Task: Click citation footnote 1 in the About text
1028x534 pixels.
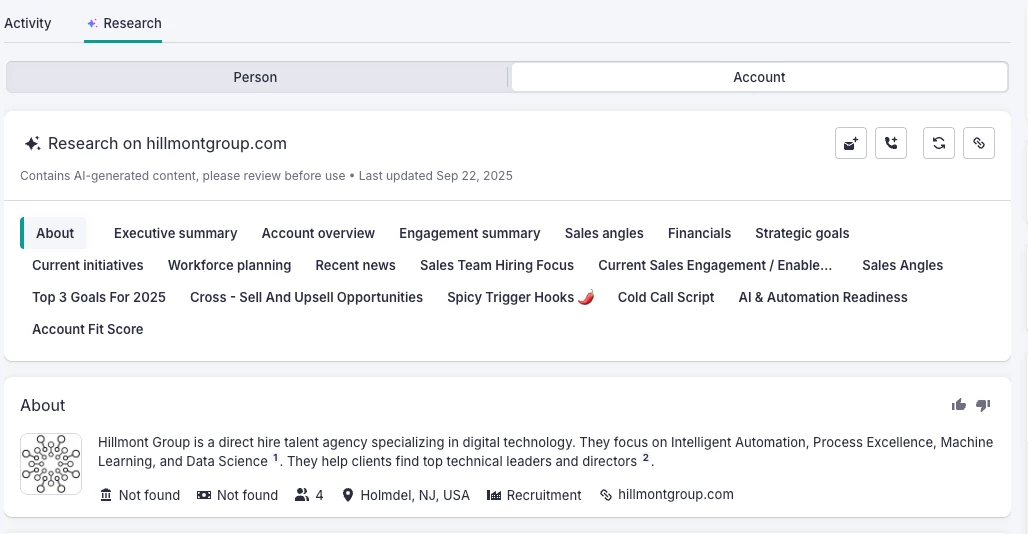Action: point(276,457)
